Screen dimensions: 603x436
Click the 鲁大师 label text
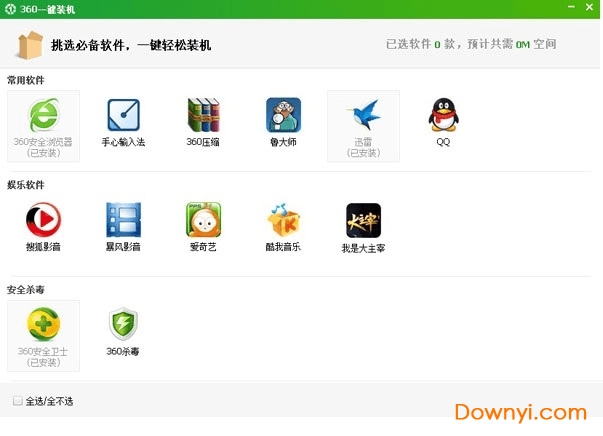tap(283, 142)
